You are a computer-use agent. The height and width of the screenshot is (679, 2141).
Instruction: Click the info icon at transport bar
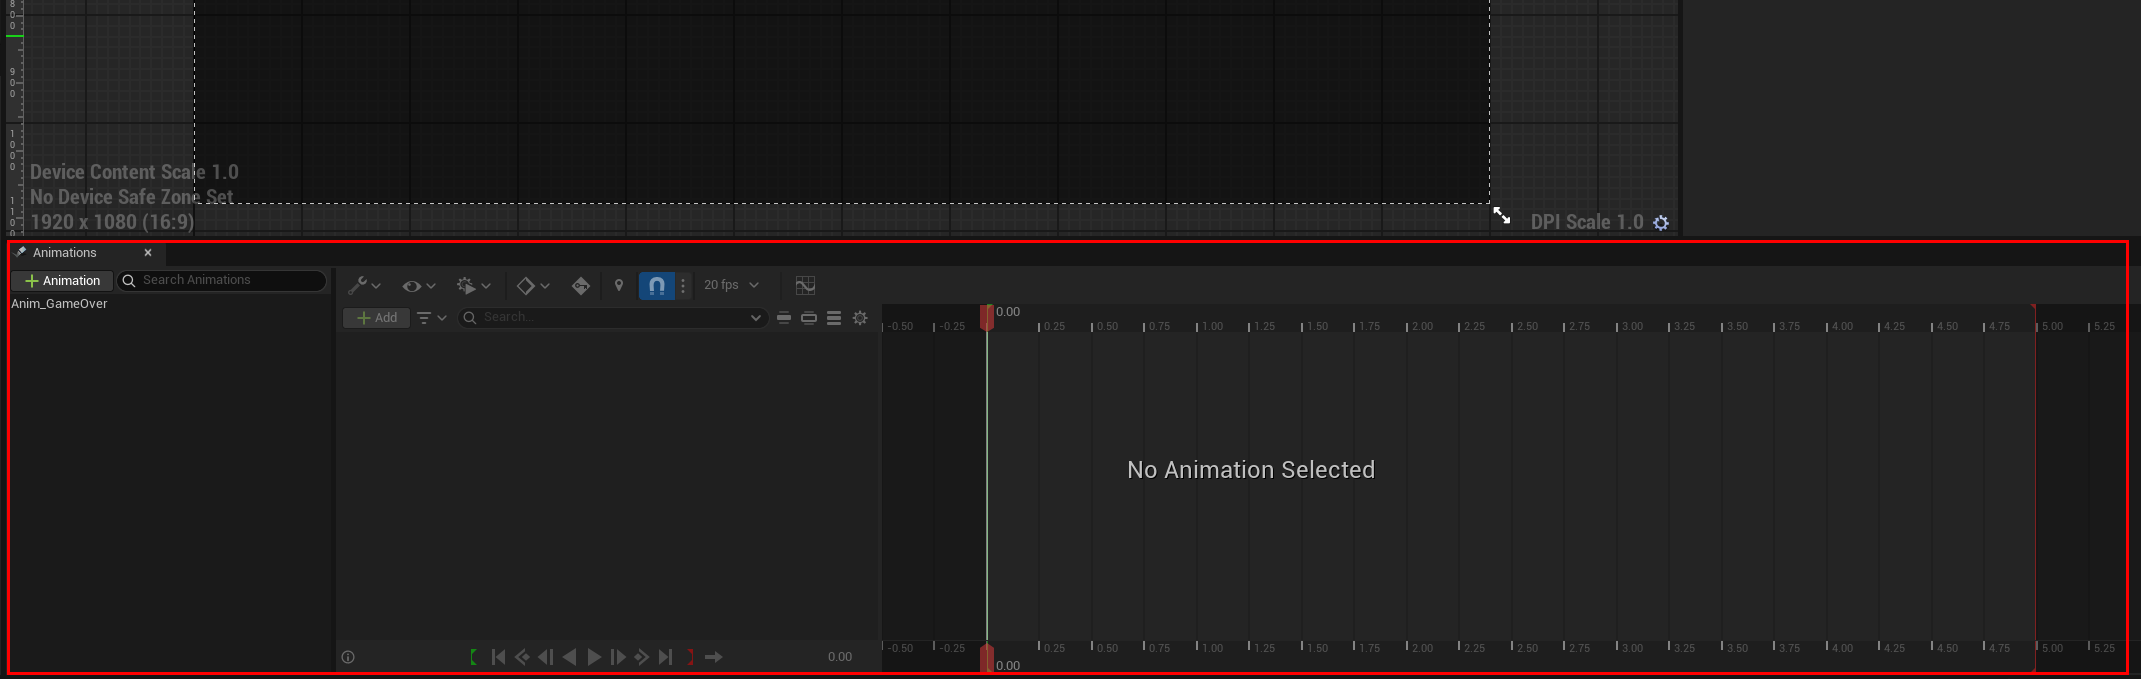[348, 657]
